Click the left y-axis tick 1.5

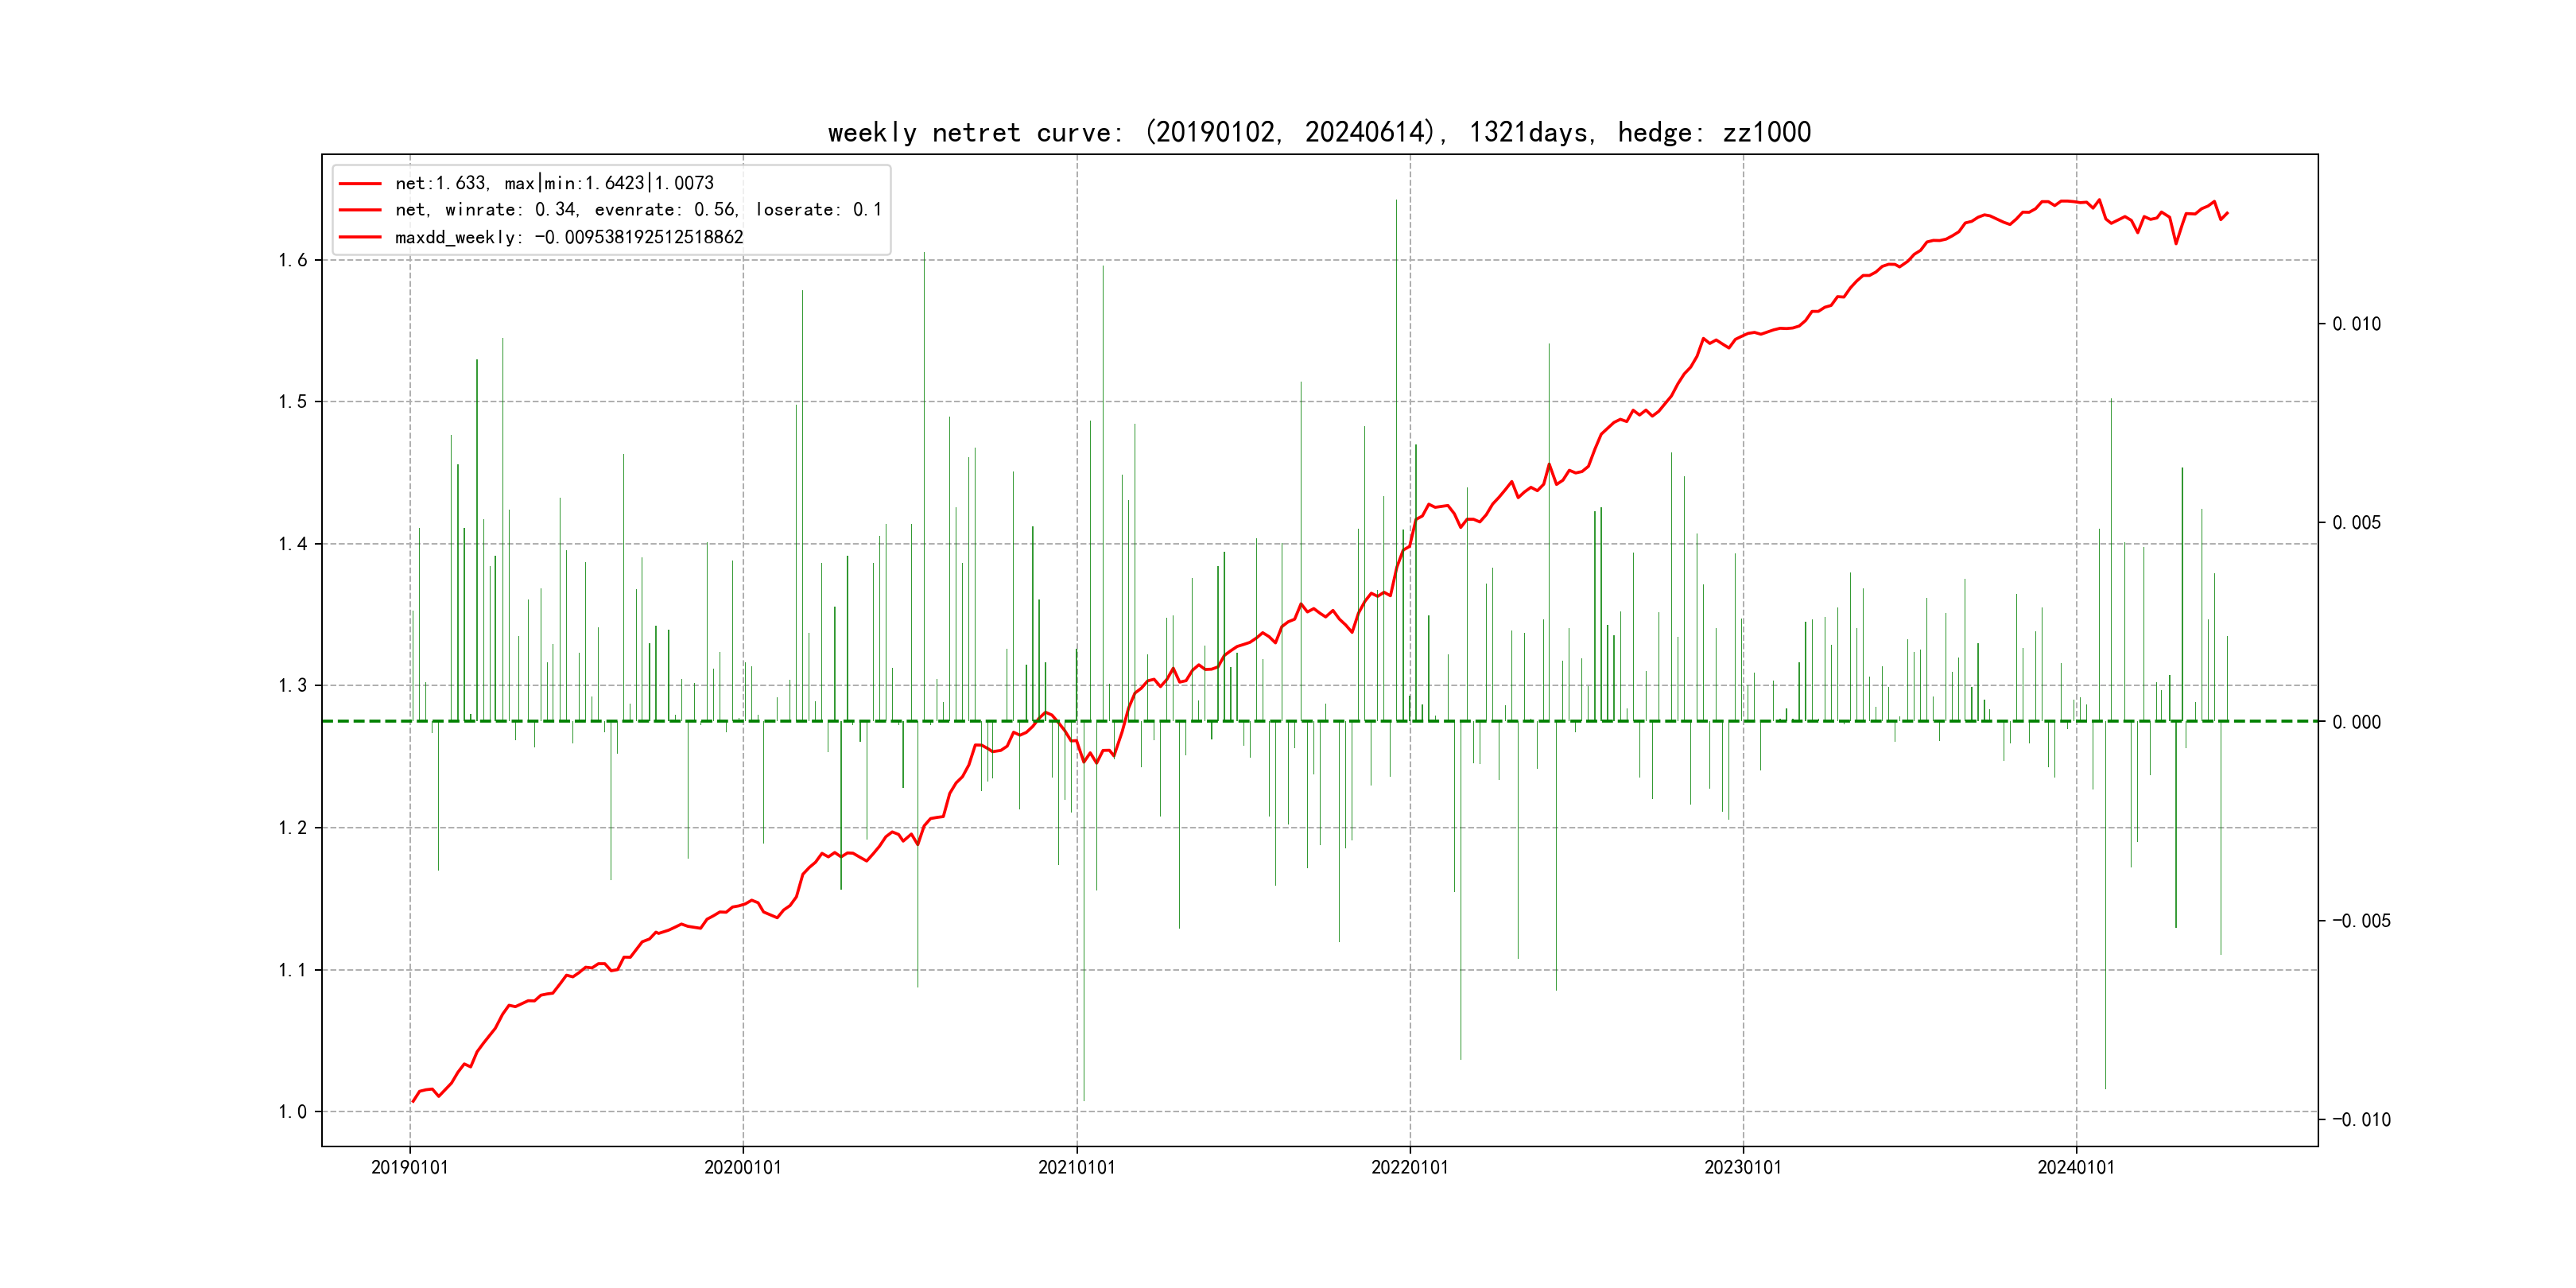coord(293,402)
